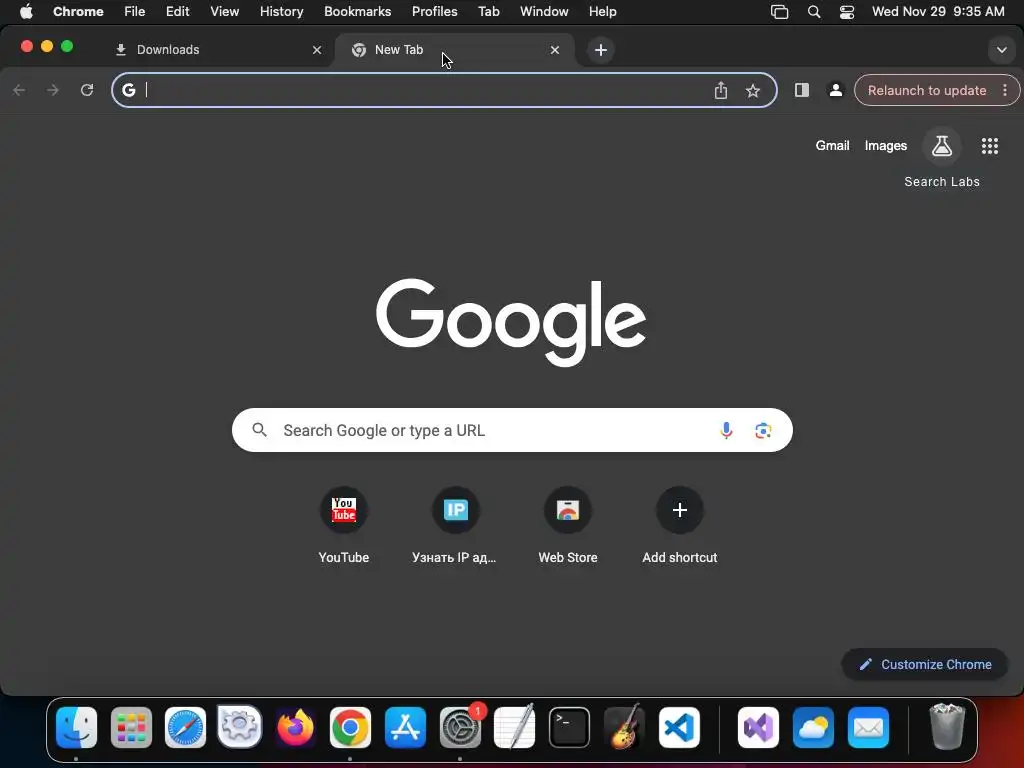Open Mail from the Dock
Screen dimensions: 1024x768
tap(868, 727)
